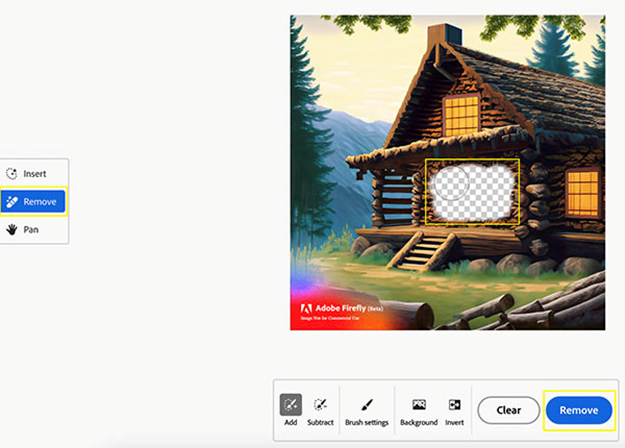Click the lit window on the cabin's right wall
Image resolution: width=625 pixels, height=448 pixels.
(583, 193)
